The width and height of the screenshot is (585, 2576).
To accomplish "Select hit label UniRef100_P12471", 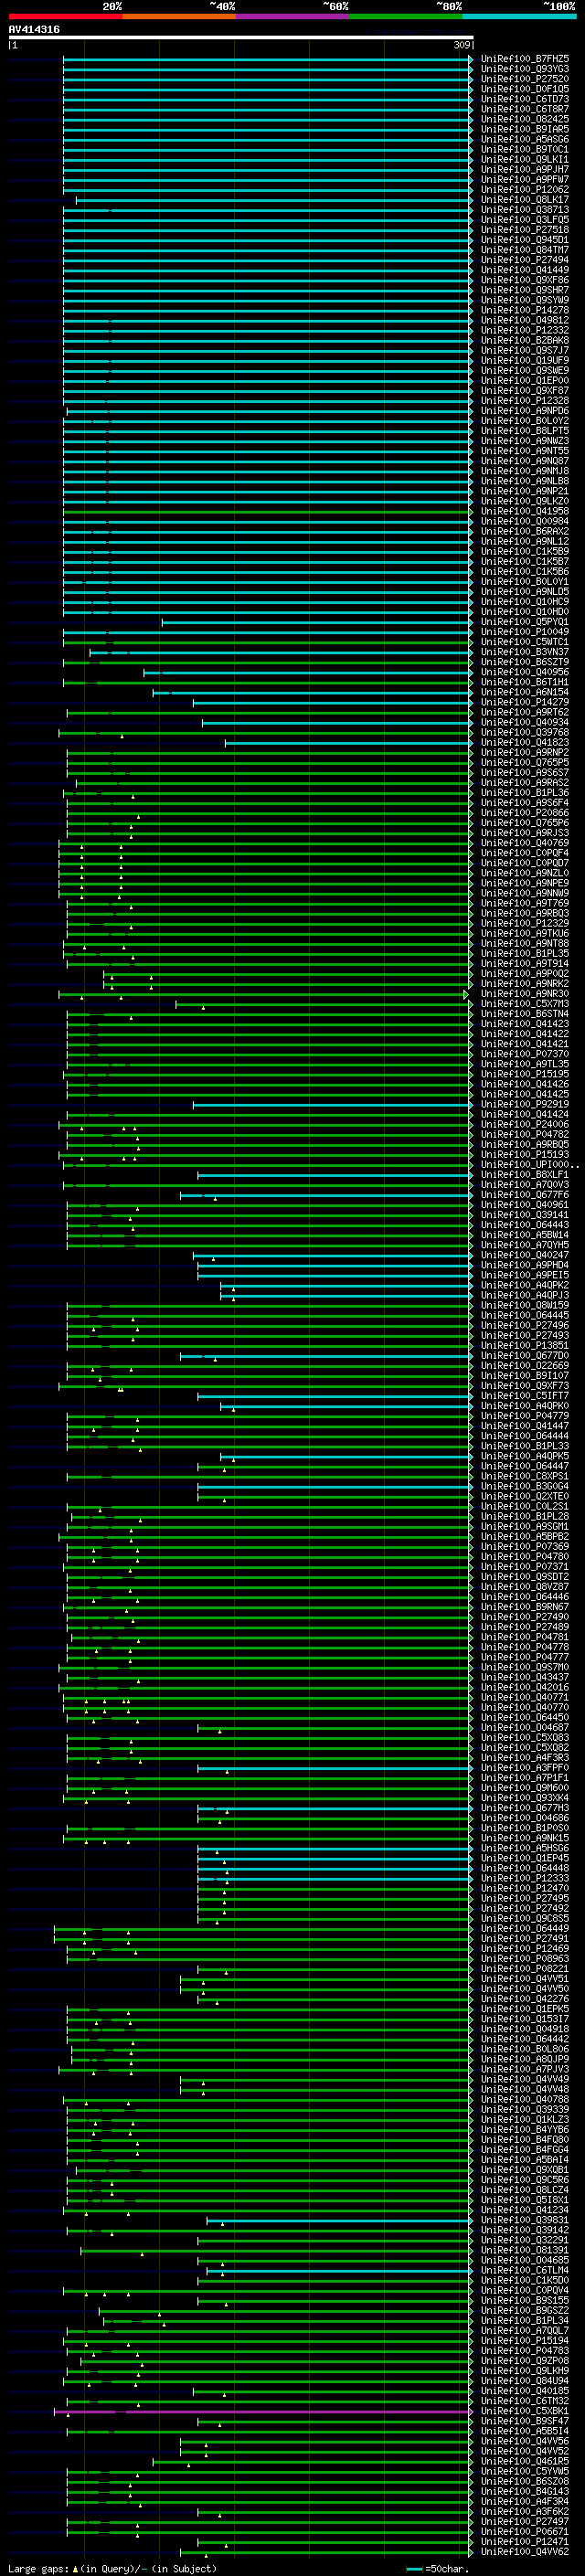I will [525, 2541].
